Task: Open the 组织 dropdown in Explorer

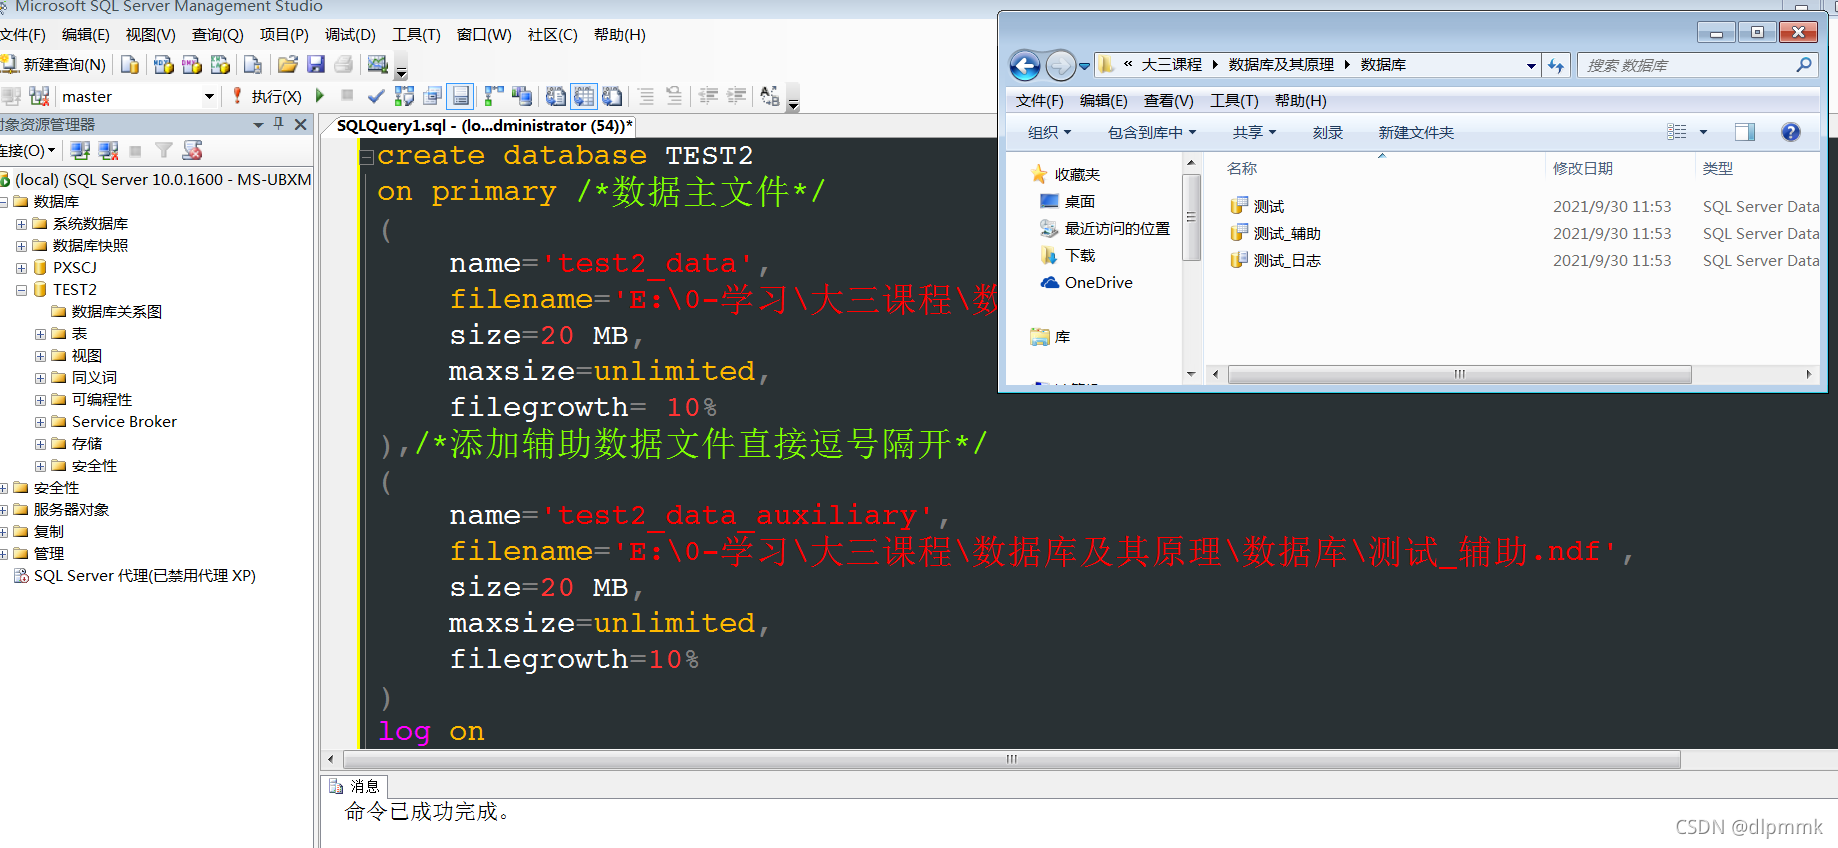Action: (x=1049, y=133)
